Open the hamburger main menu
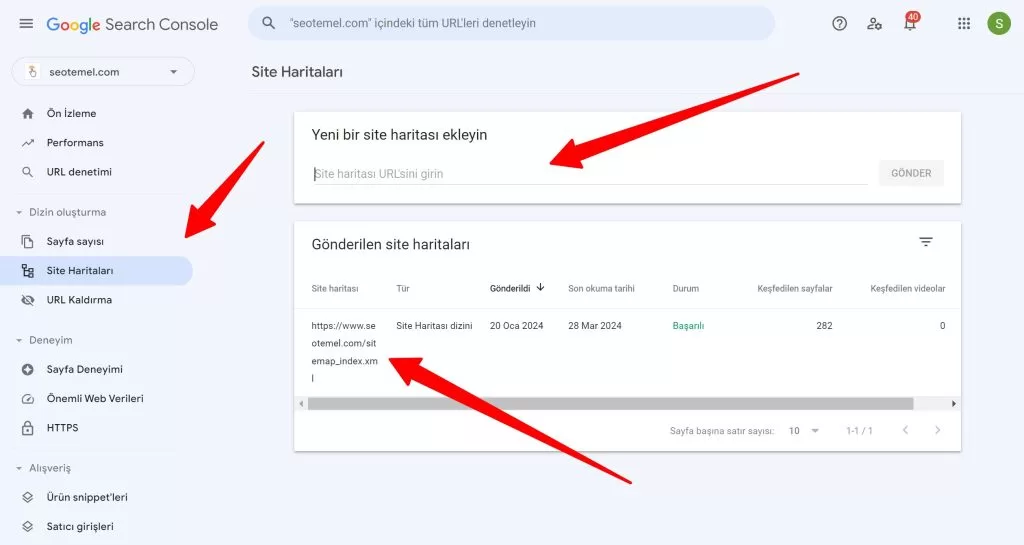This screenshot has width=1024, height=545. coord(26,23)
